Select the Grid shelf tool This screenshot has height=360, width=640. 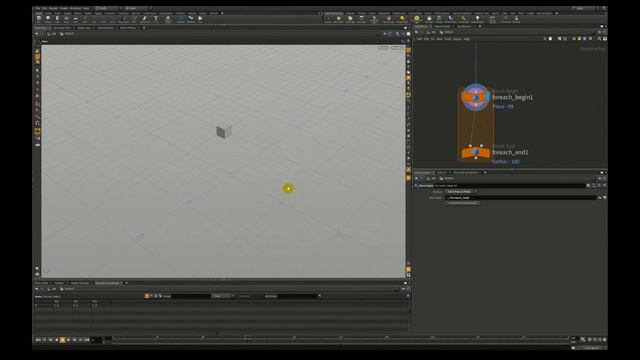point(76,19)
